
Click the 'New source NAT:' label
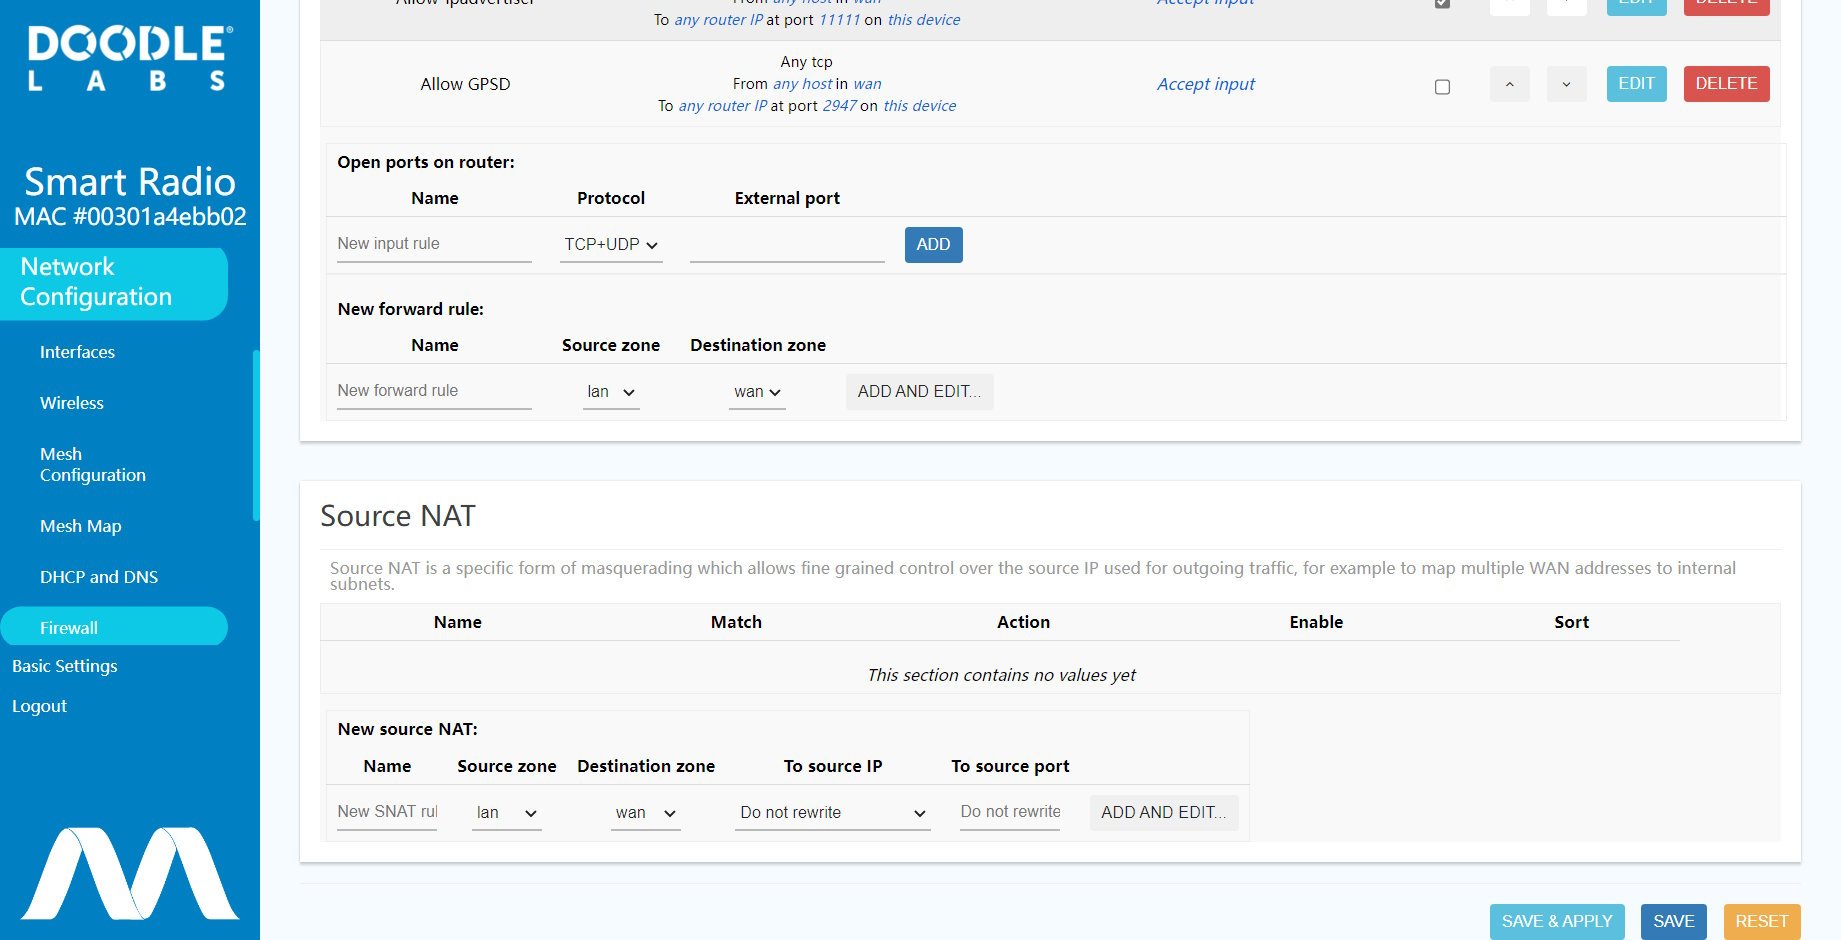(x=407, y=729)
